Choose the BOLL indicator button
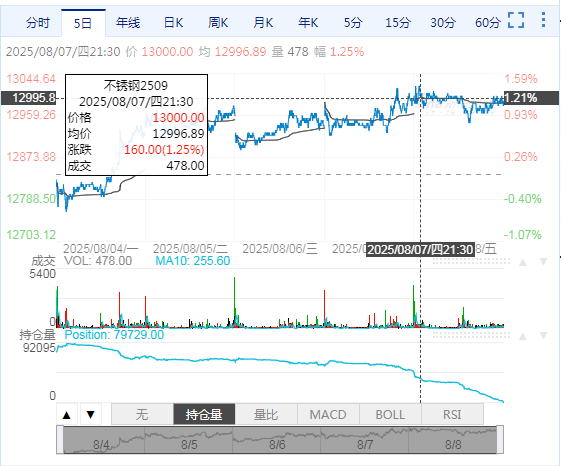Image resolution: width=561 pixels, height=466 pixels. coord(390,414)
